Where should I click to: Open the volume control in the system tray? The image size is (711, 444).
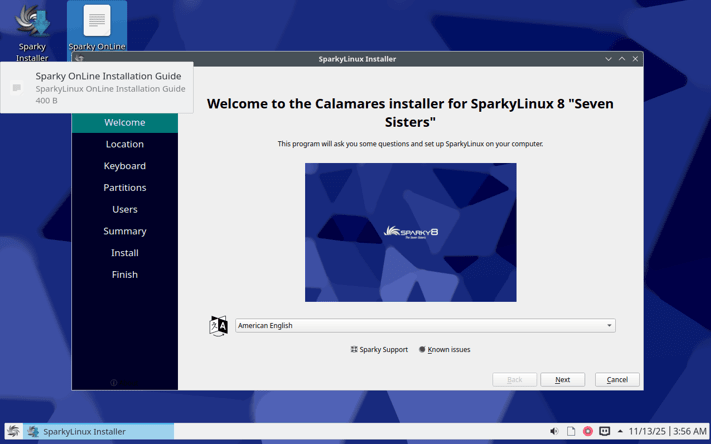554,431
